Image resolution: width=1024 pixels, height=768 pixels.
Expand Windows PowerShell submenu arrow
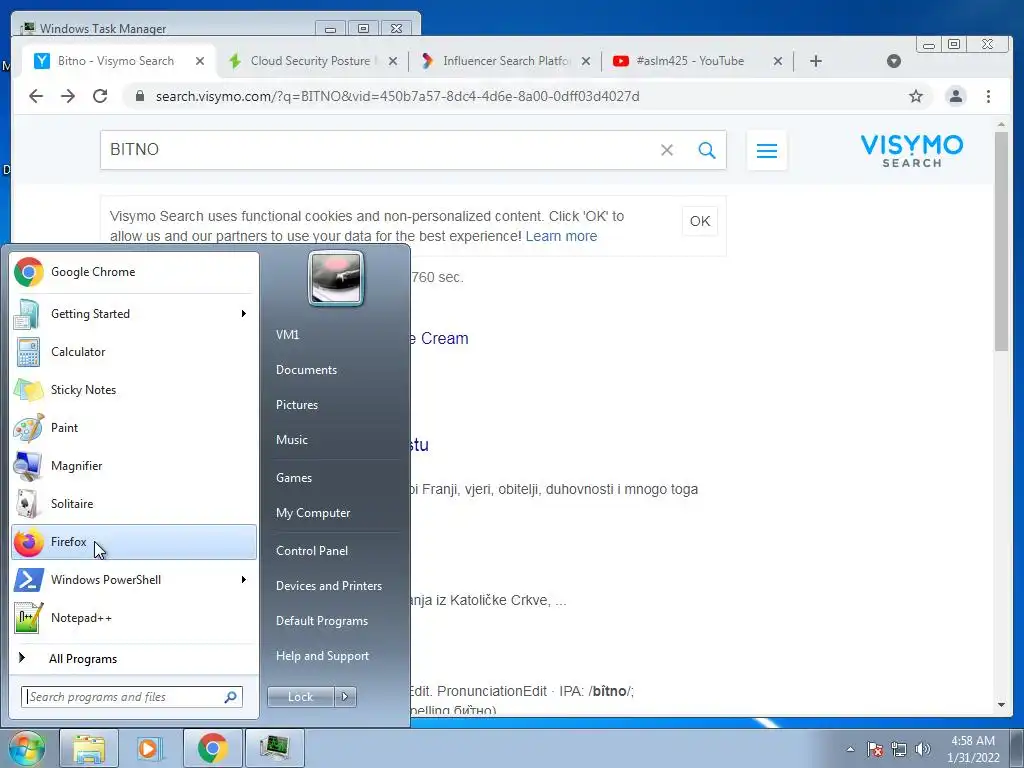click(x=244, y=579)
